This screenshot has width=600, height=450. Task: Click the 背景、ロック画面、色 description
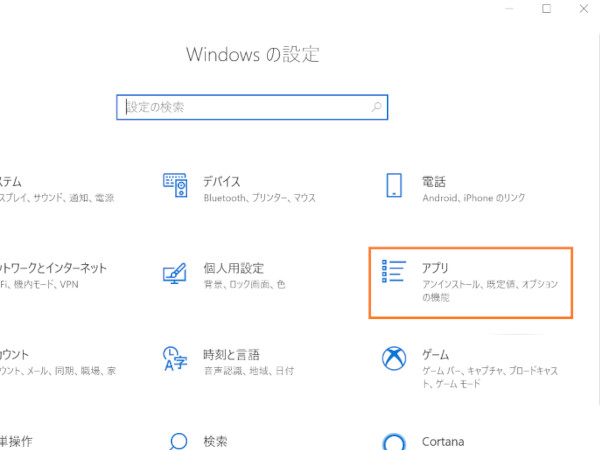coord(245,284)
